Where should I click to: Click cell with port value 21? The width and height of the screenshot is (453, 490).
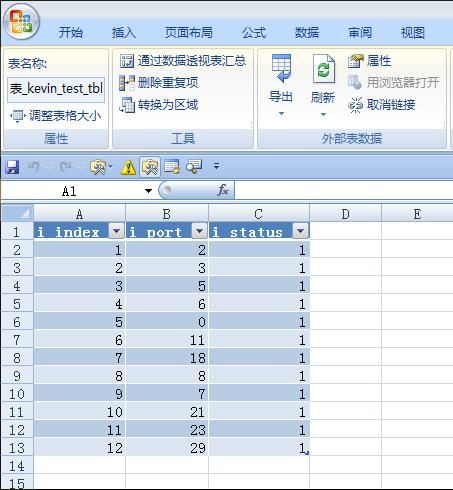[x=167, y=412]
